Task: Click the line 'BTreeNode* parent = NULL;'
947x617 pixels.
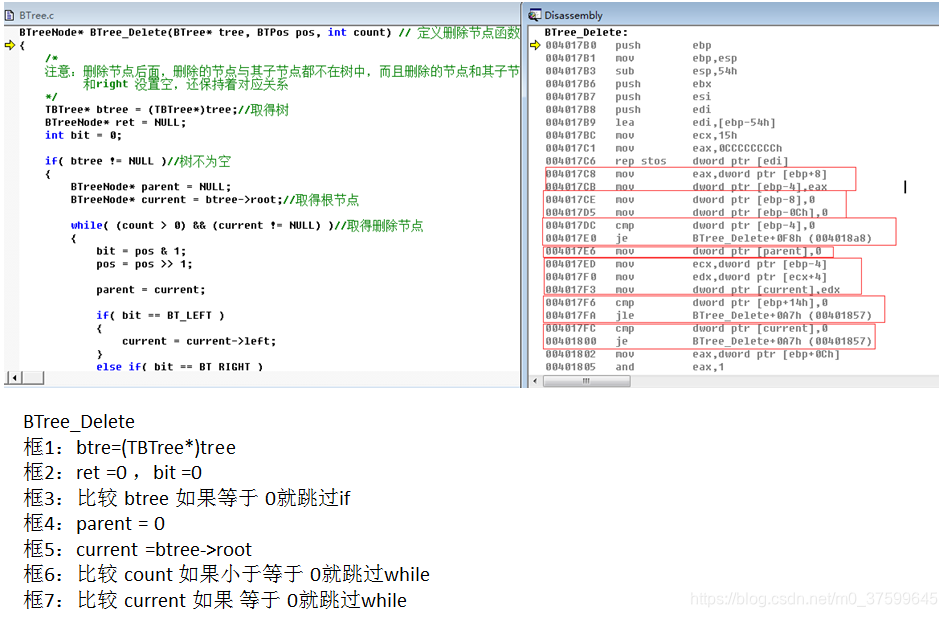Action: (150, 187)
